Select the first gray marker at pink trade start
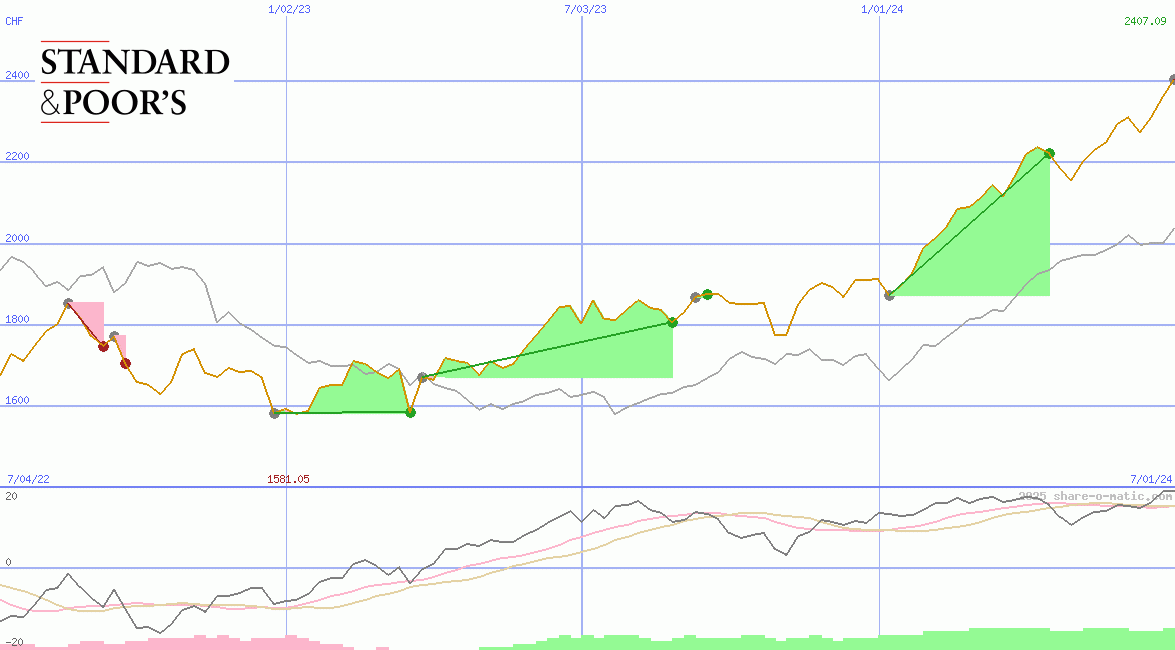The image size is (1175, 650). pos(68,304)
